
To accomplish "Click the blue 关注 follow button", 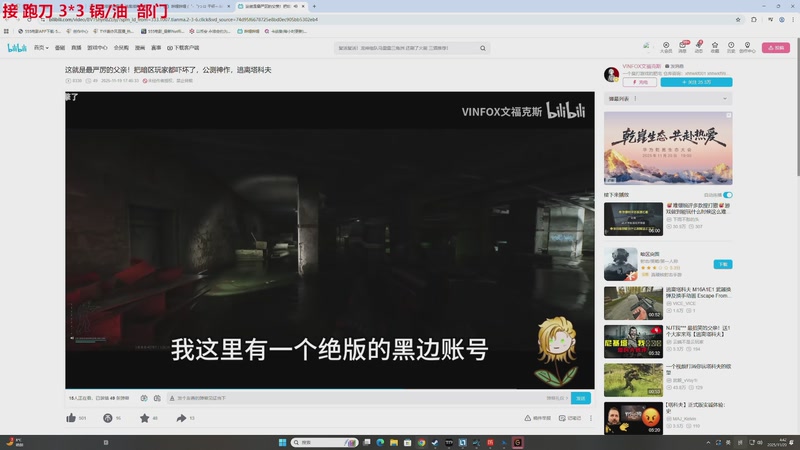I will (x=696, y=82).
